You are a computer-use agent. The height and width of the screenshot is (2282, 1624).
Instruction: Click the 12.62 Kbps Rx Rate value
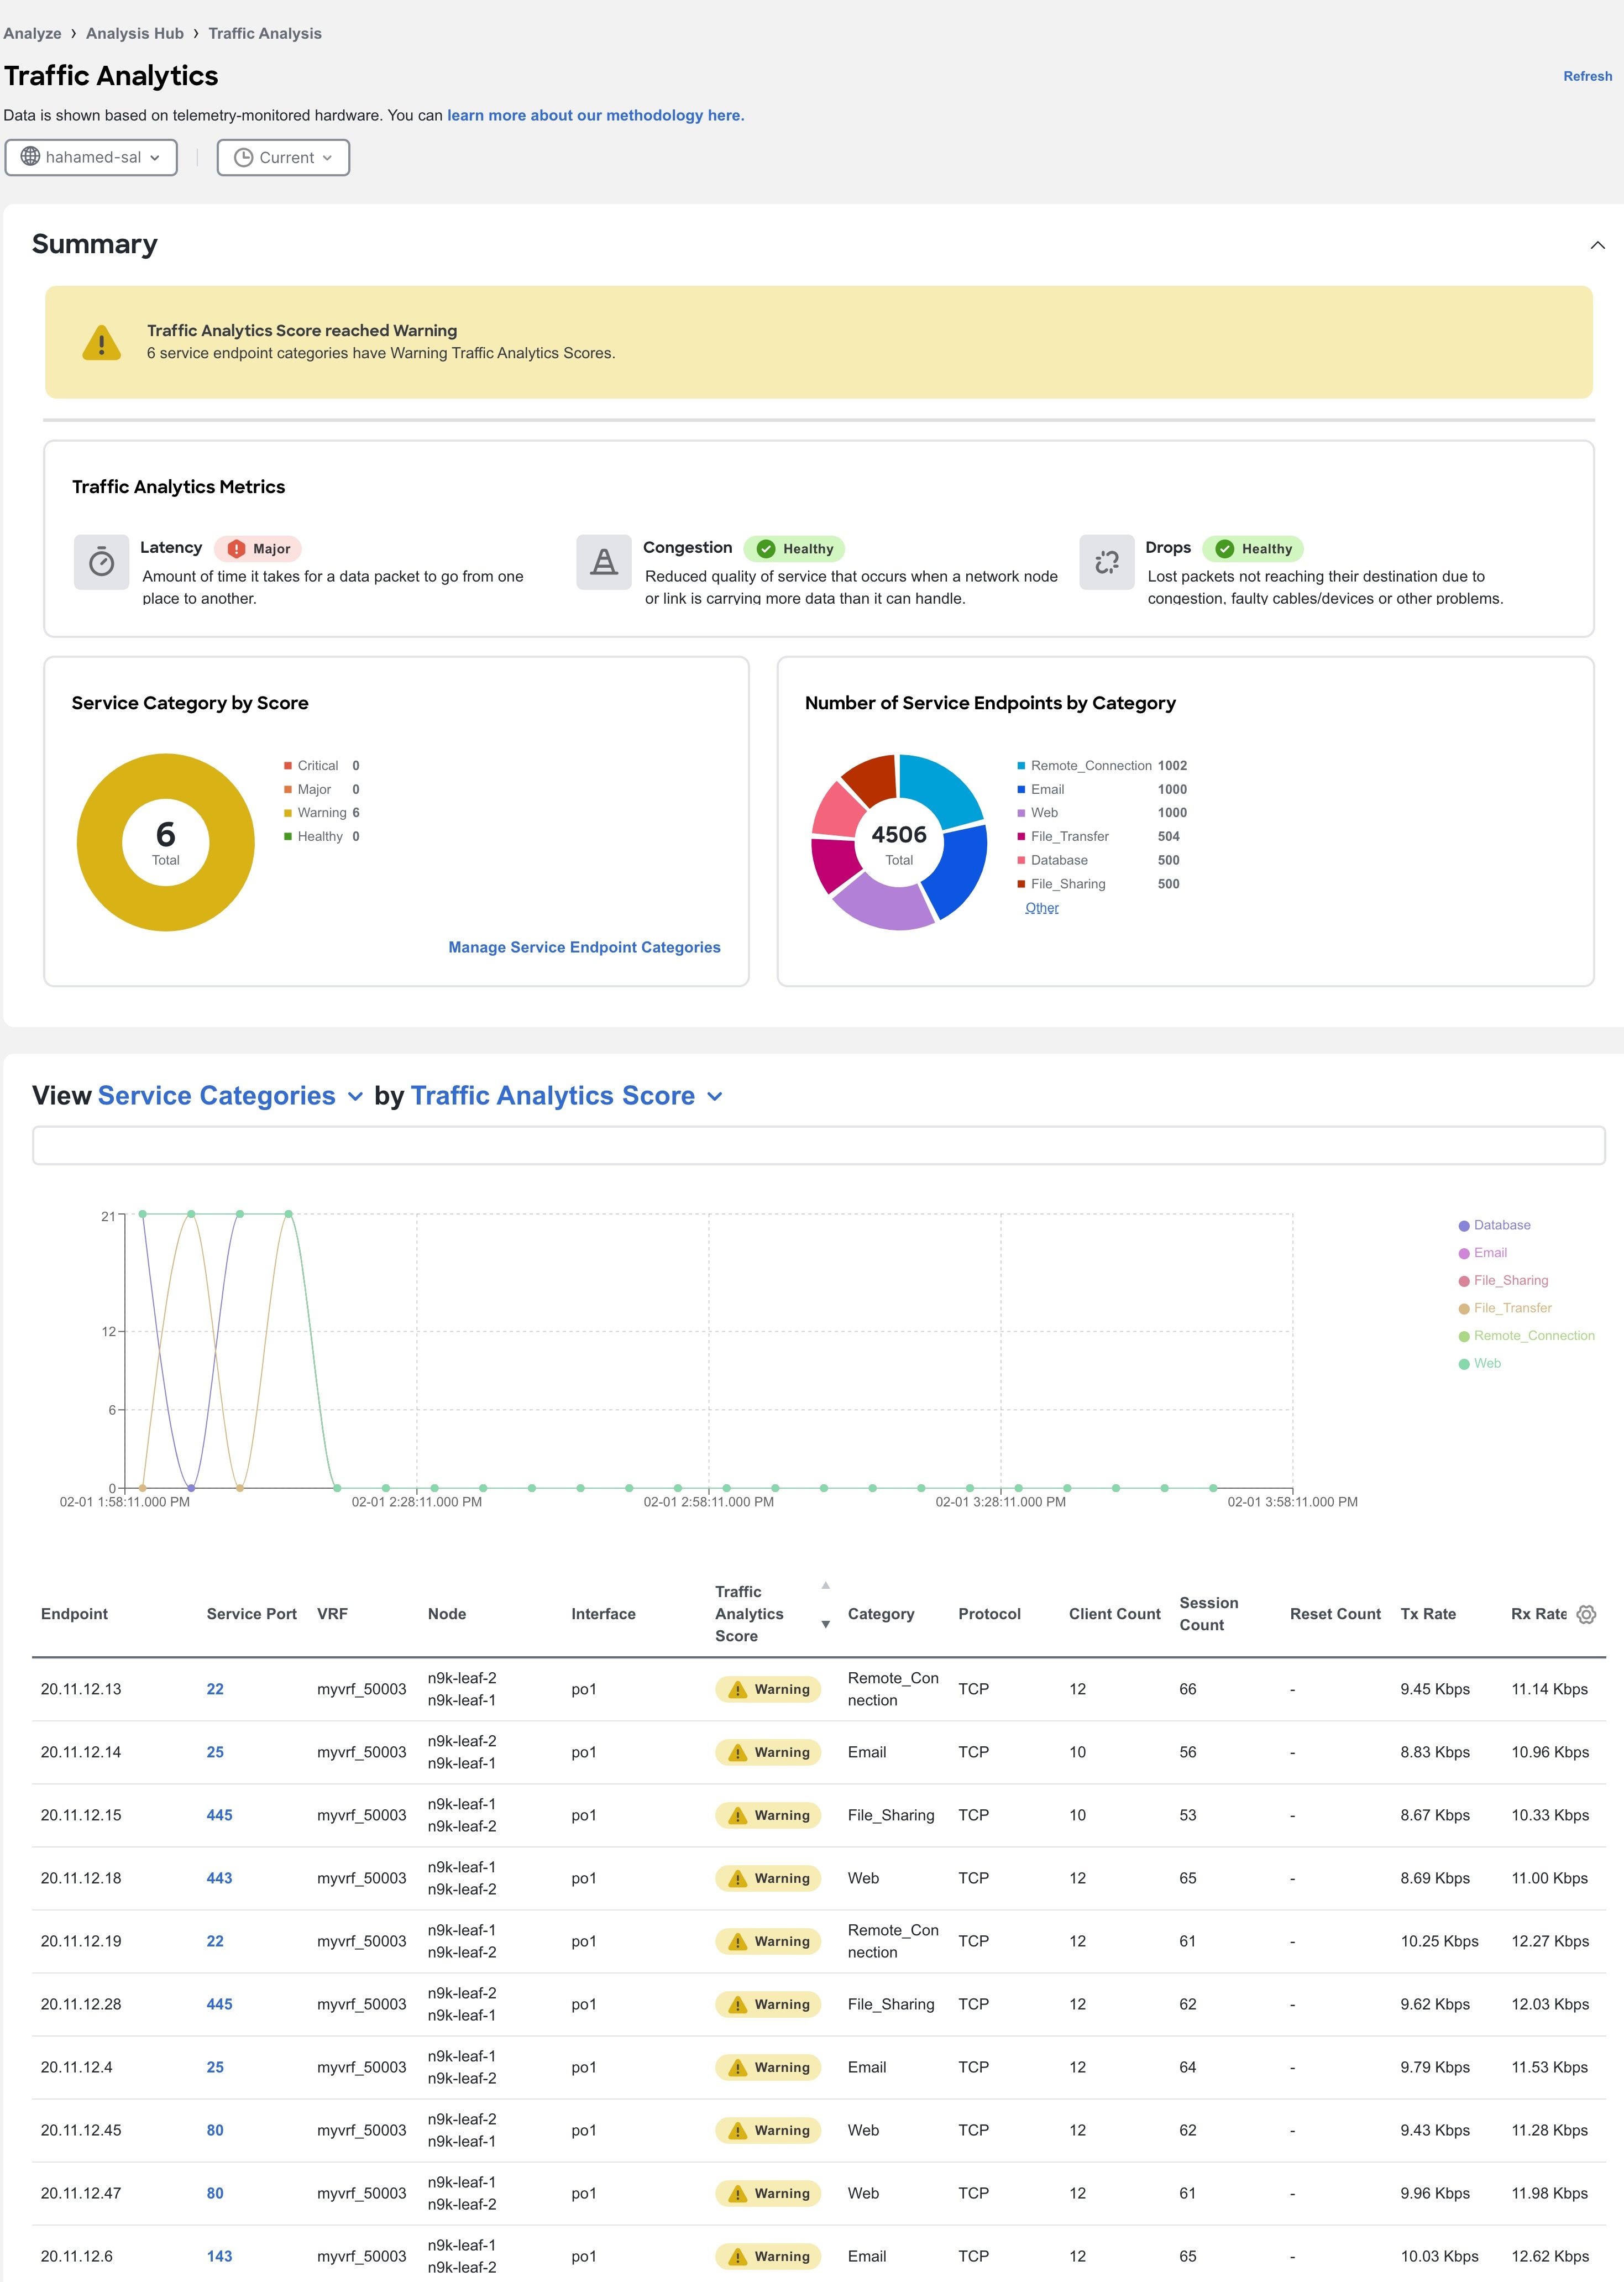[1550, 2256]
